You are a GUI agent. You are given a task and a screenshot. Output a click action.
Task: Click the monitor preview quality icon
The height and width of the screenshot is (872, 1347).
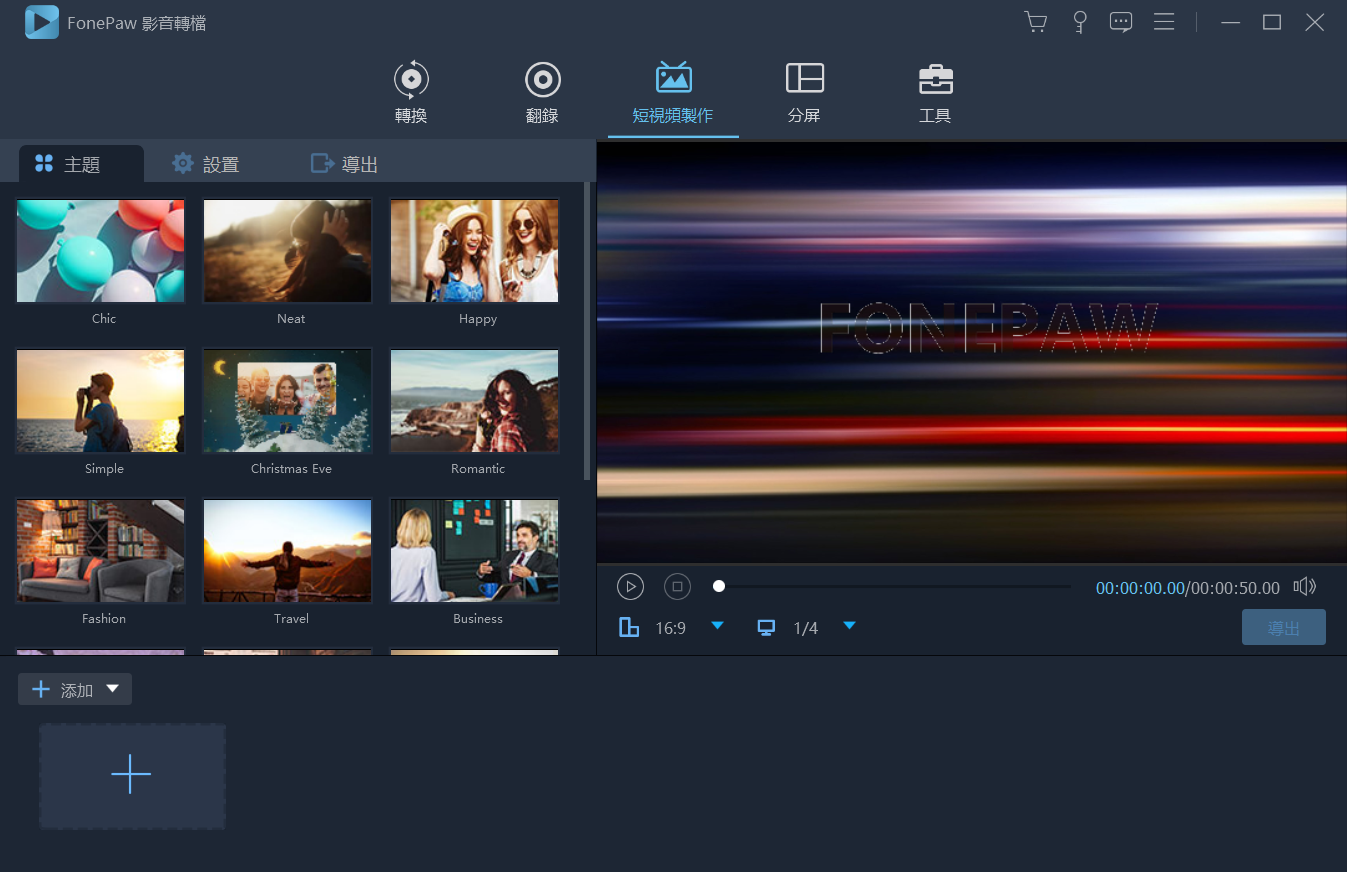[766, 628]
